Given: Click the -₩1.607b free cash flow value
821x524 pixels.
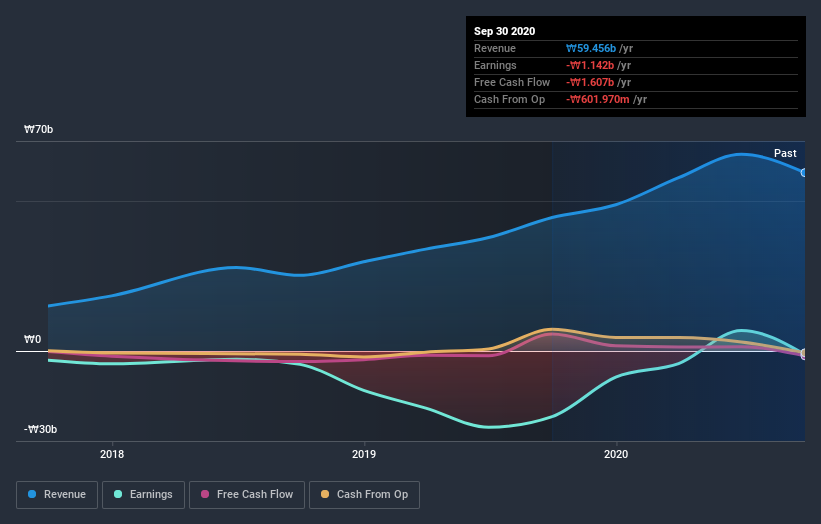Looking at the screenshot, I should coord(590,82).
